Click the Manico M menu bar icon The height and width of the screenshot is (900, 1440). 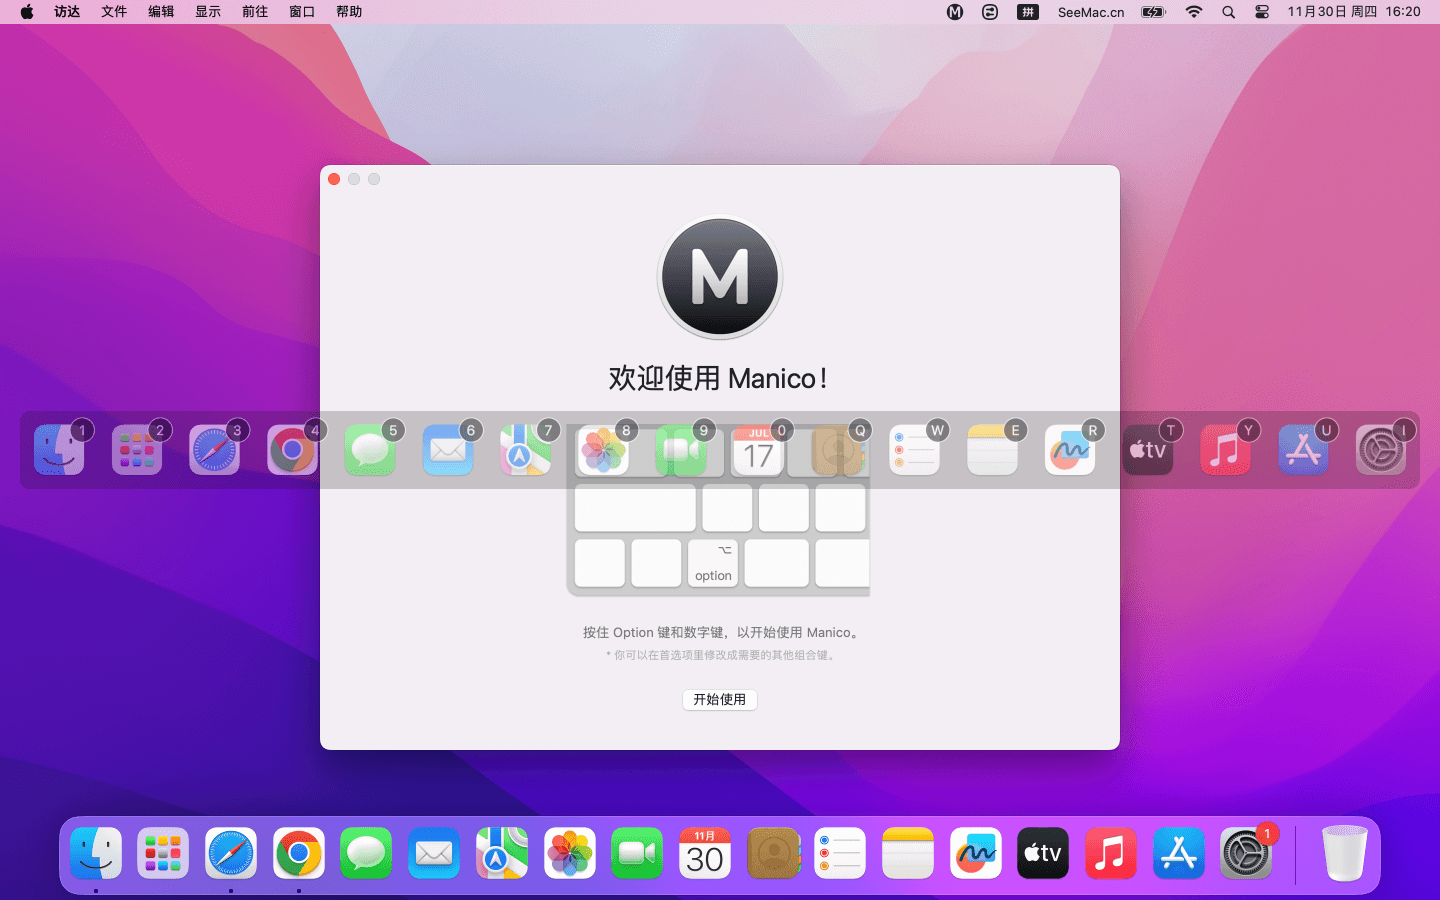955,12
